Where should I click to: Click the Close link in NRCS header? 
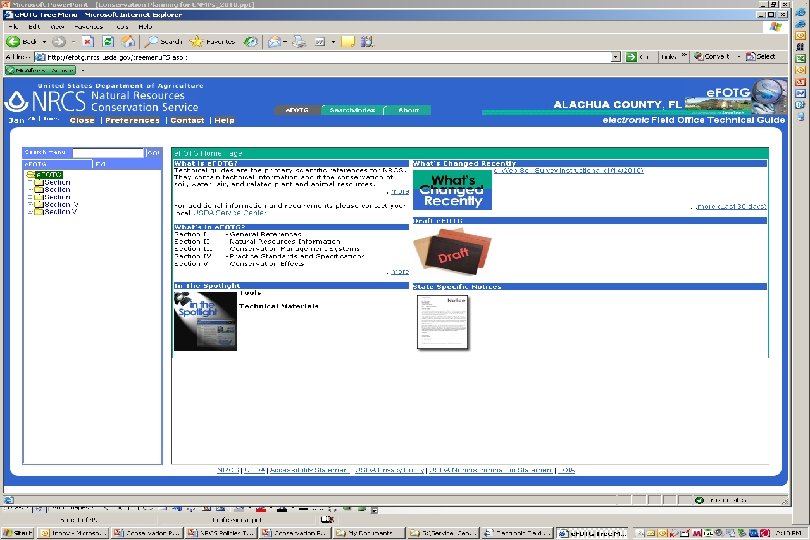pyautogui.click(x=82, y=120)
